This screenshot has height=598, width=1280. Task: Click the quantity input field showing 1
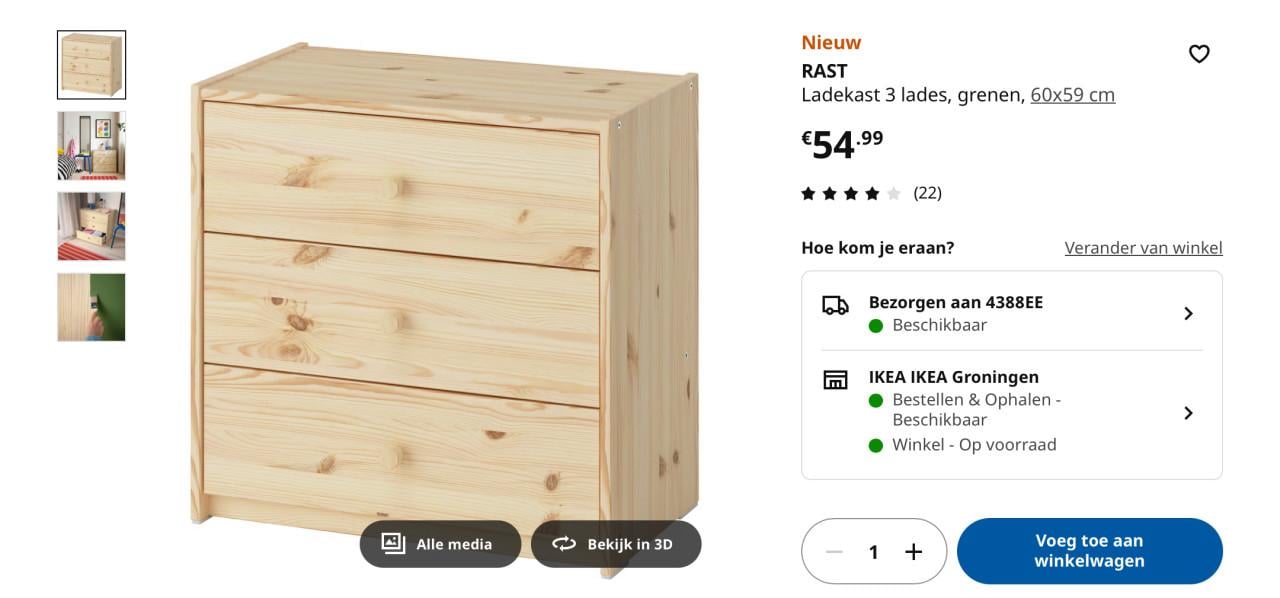pyautogui.click(x=873, y=551)
